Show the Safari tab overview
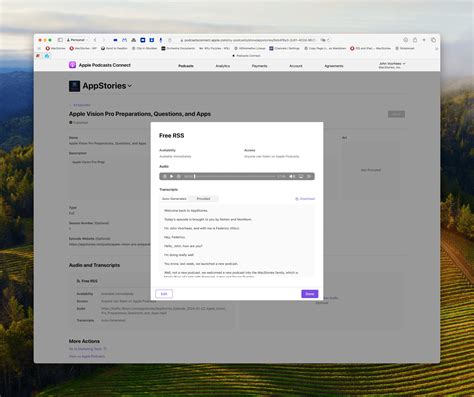 433,40
